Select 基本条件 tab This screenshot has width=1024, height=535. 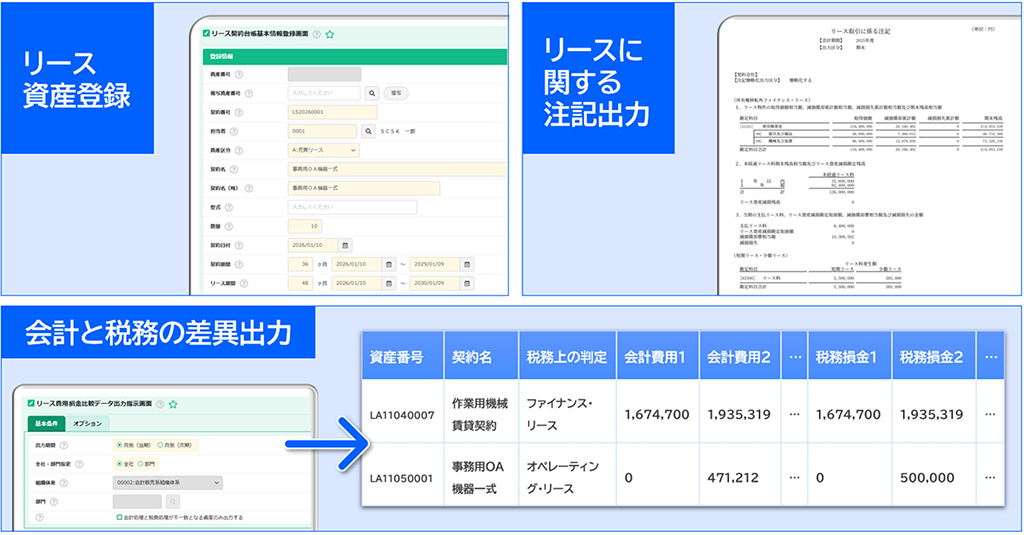click(x=46, y=424)
